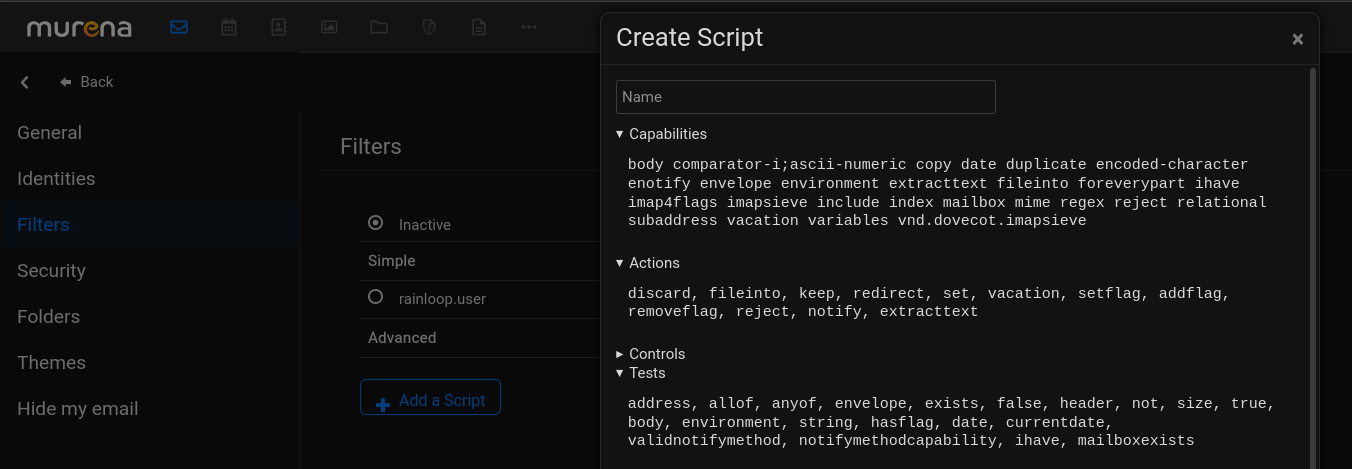This screenshot has height=469, width=1352.
Task: Click the Murena logo
Action: point(79,28)
